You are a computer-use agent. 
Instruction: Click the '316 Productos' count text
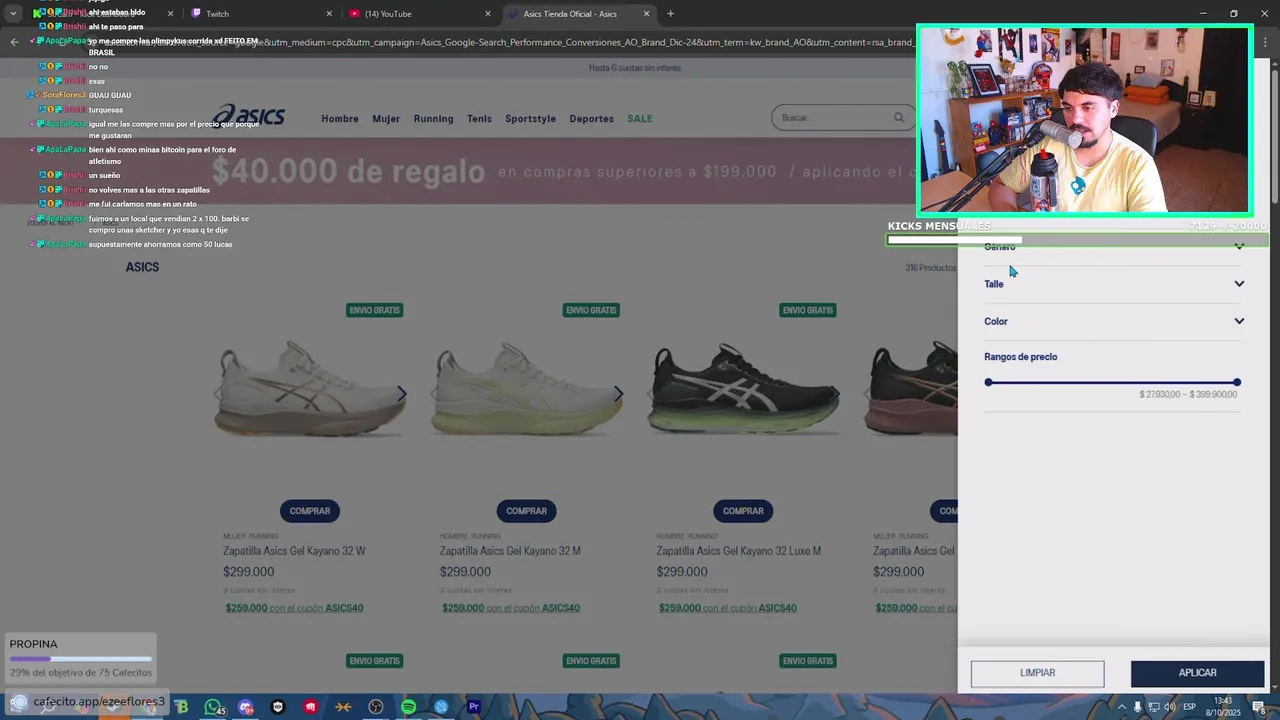click(930, 268)
